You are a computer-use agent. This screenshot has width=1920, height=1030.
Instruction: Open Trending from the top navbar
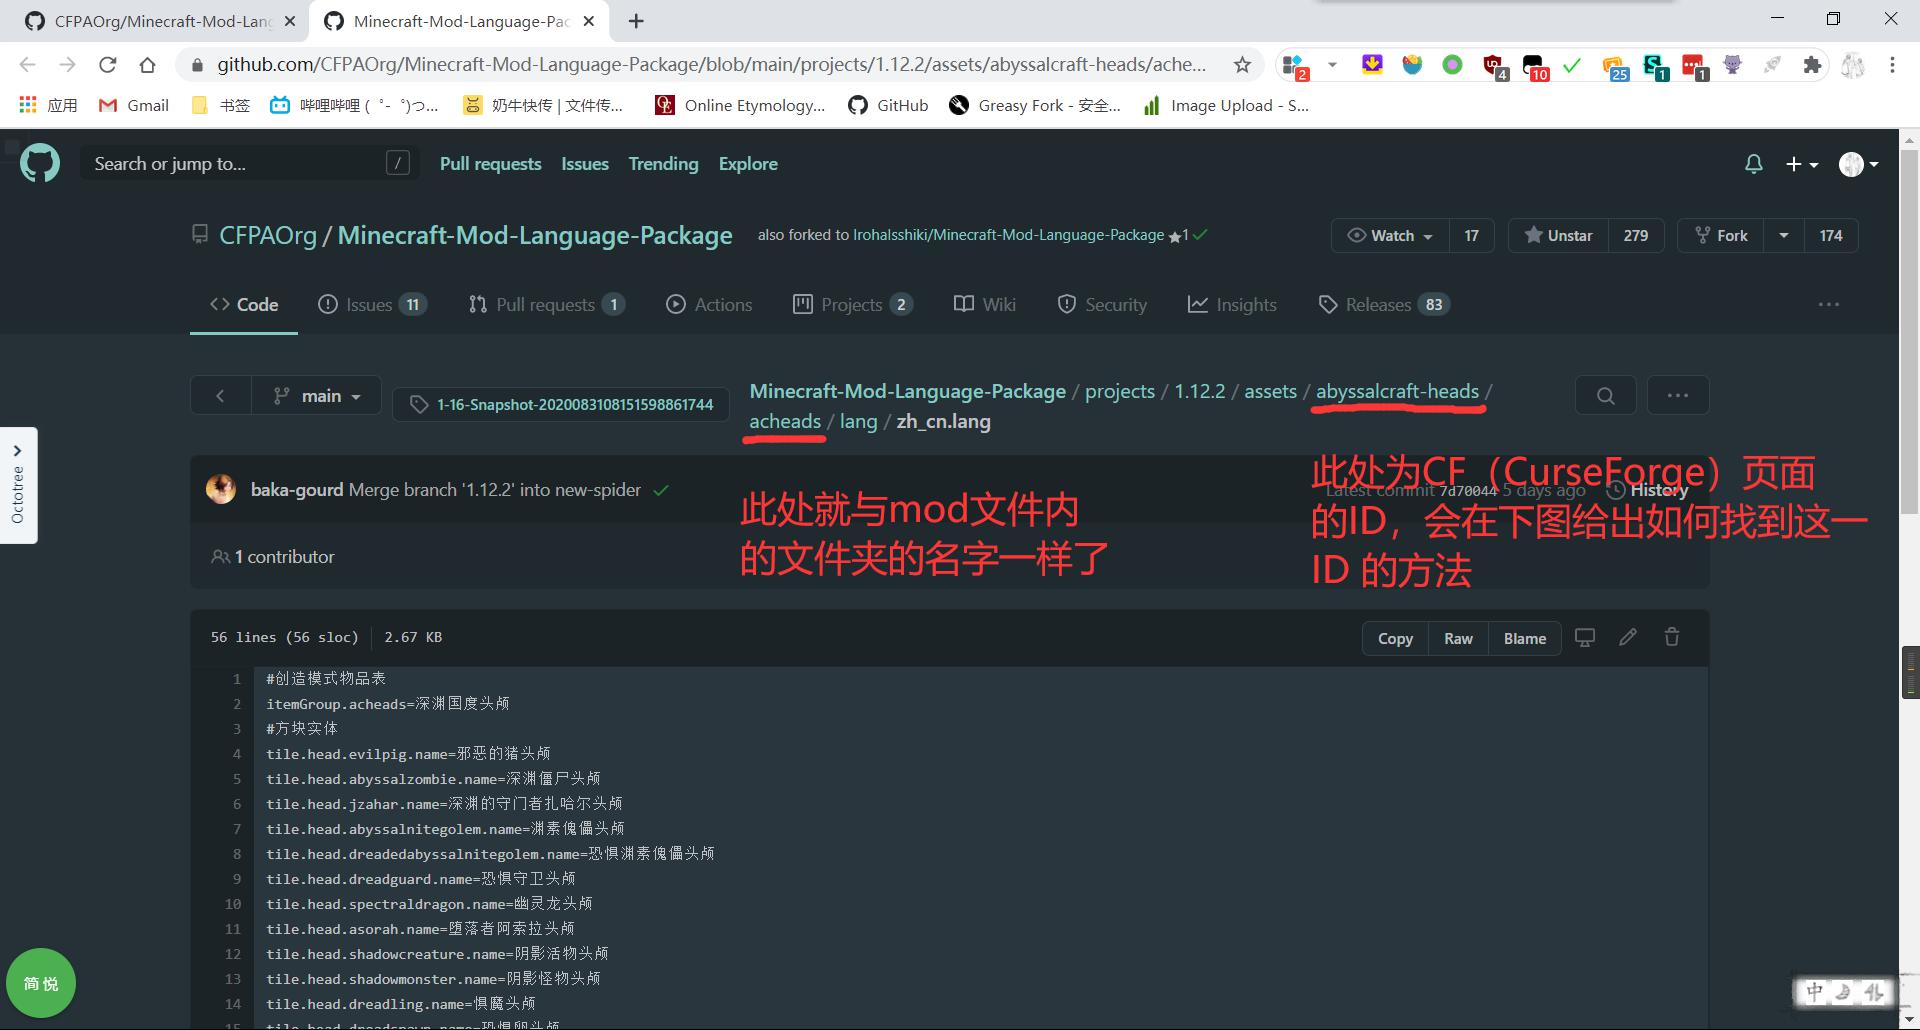pos(663,164)
